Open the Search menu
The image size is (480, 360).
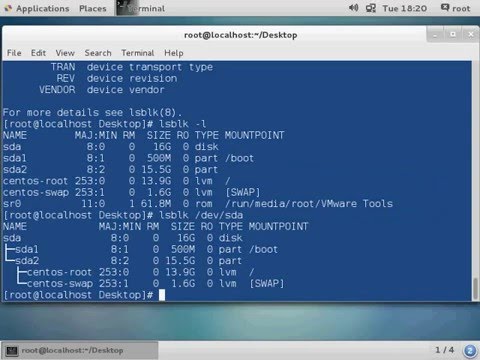click(98, 53)
